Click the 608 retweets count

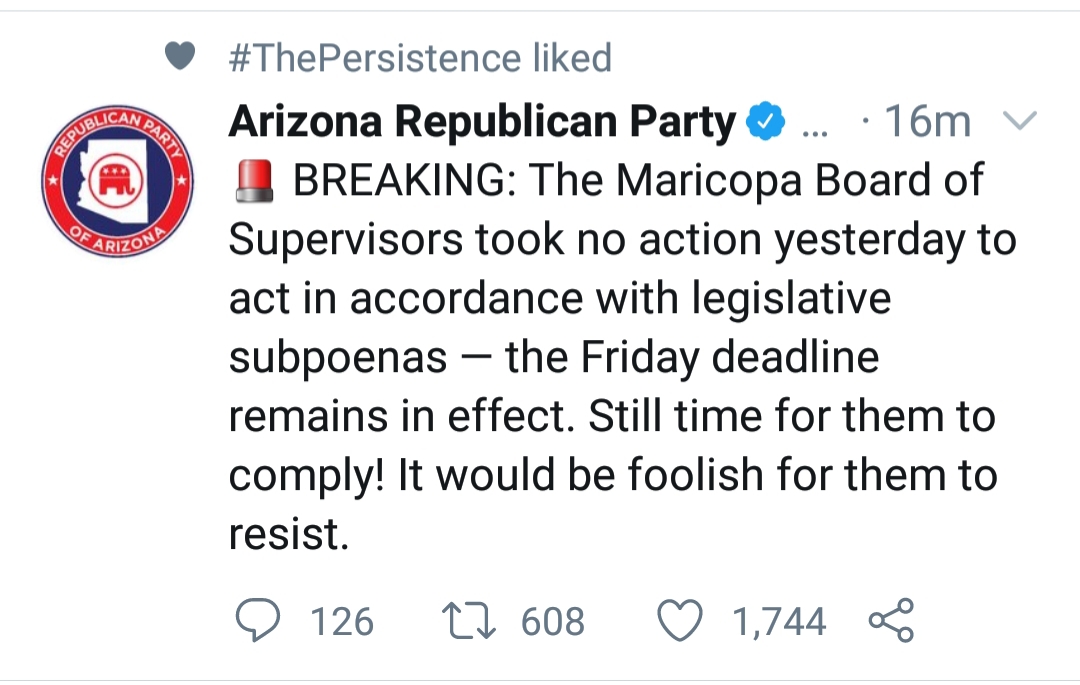click(552, 621)
